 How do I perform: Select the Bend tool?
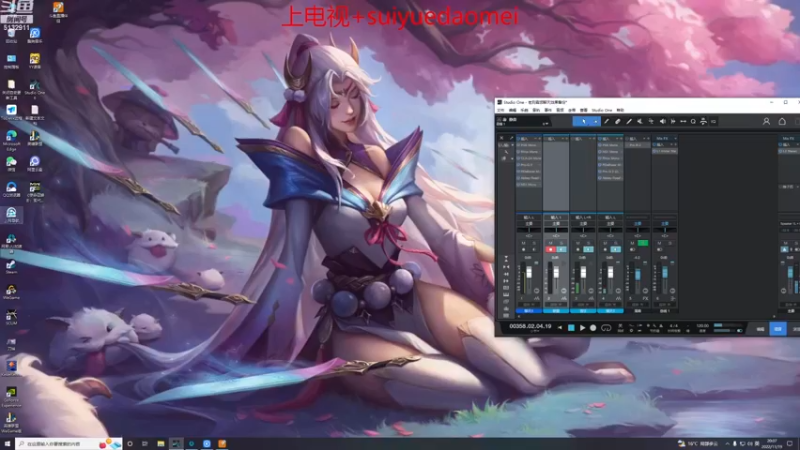(x=651, y=121)
